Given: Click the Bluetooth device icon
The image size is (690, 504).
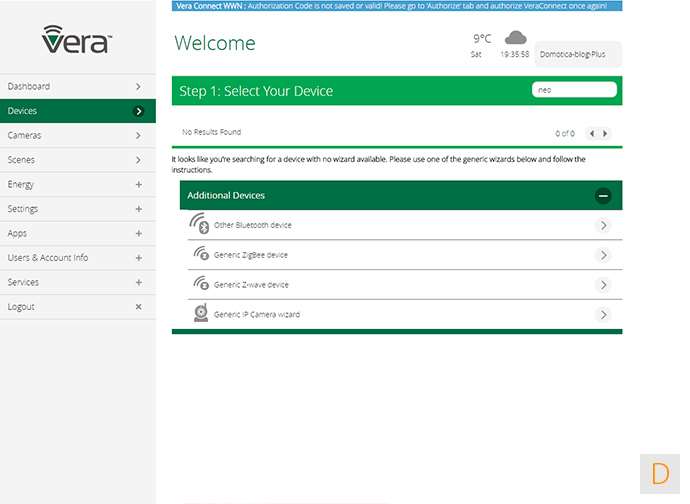Looking at the screenshot, I should [x=199, y=225].
